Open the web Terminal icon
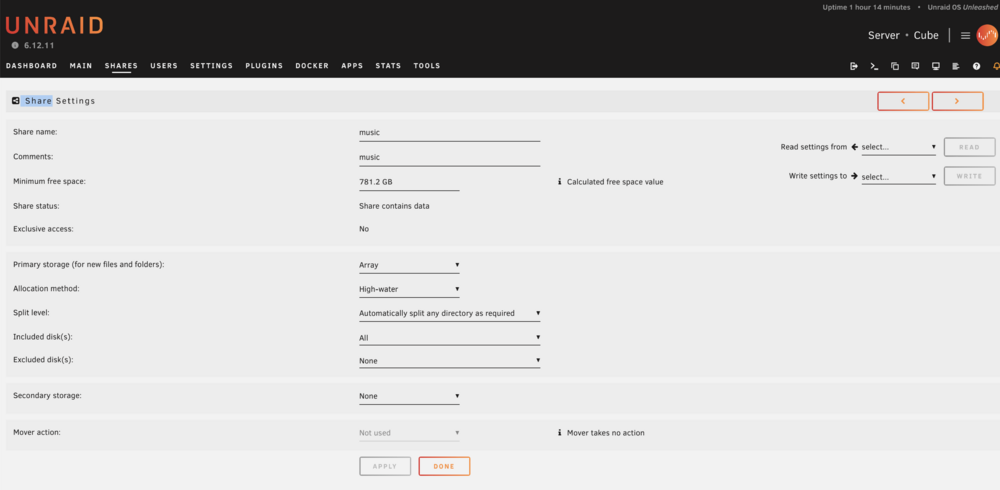The height and width of the screenshot is (490, 1000). pyautogui.click(x=874, y=66)
